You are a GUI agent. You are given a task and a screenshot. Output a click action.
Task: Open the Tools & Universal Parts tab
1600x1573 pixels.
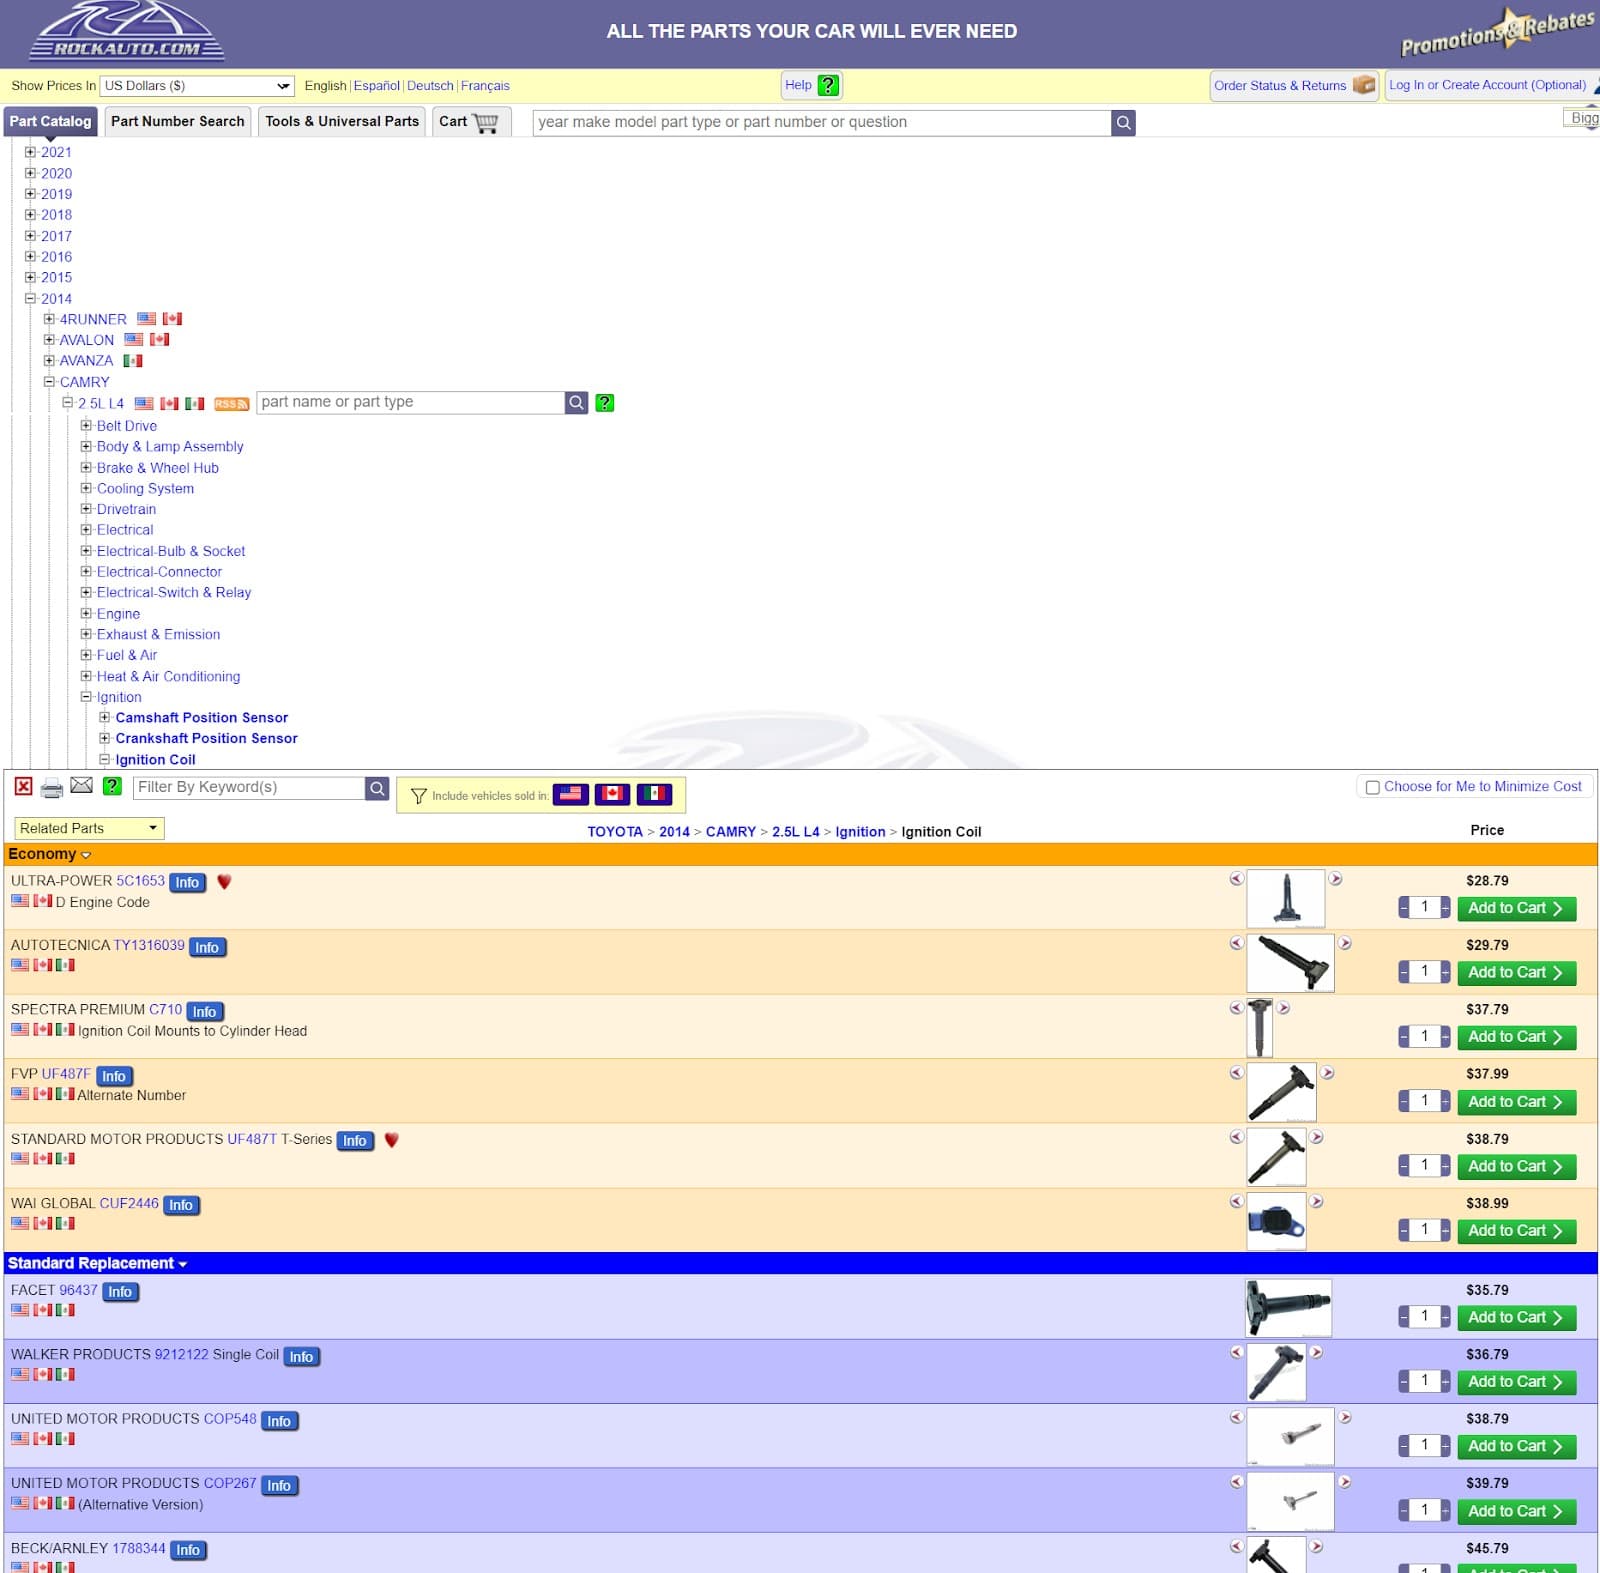coord(341,122)
